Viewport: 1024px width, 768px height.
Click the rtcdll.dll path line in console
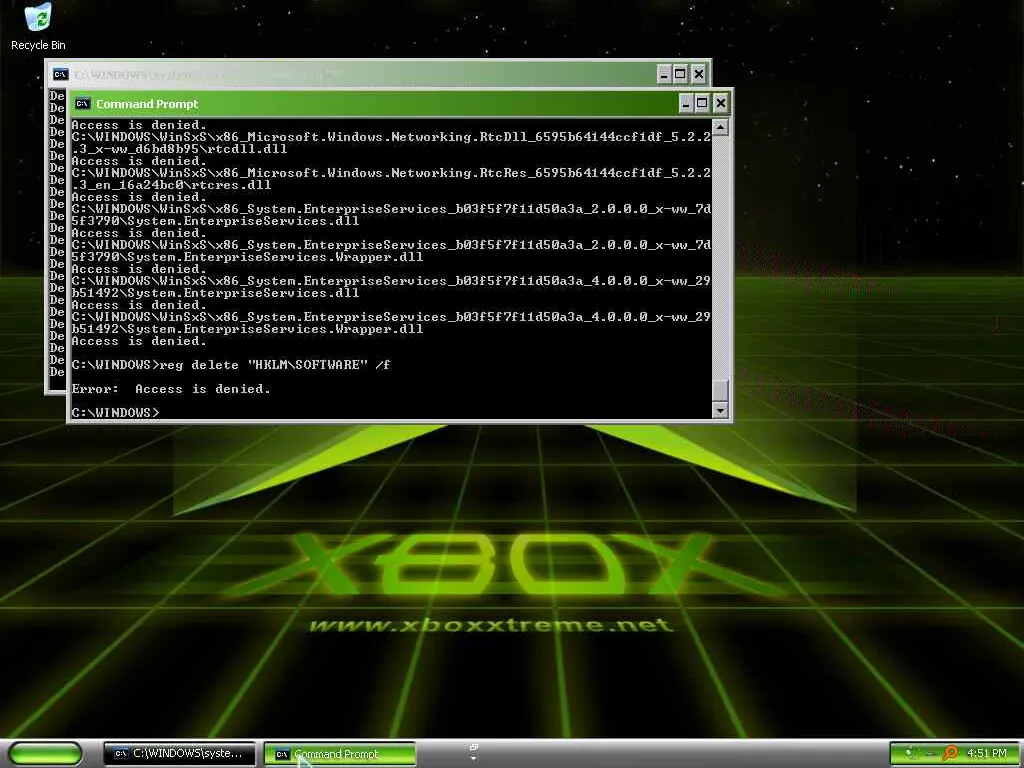[x=391, y=143]
